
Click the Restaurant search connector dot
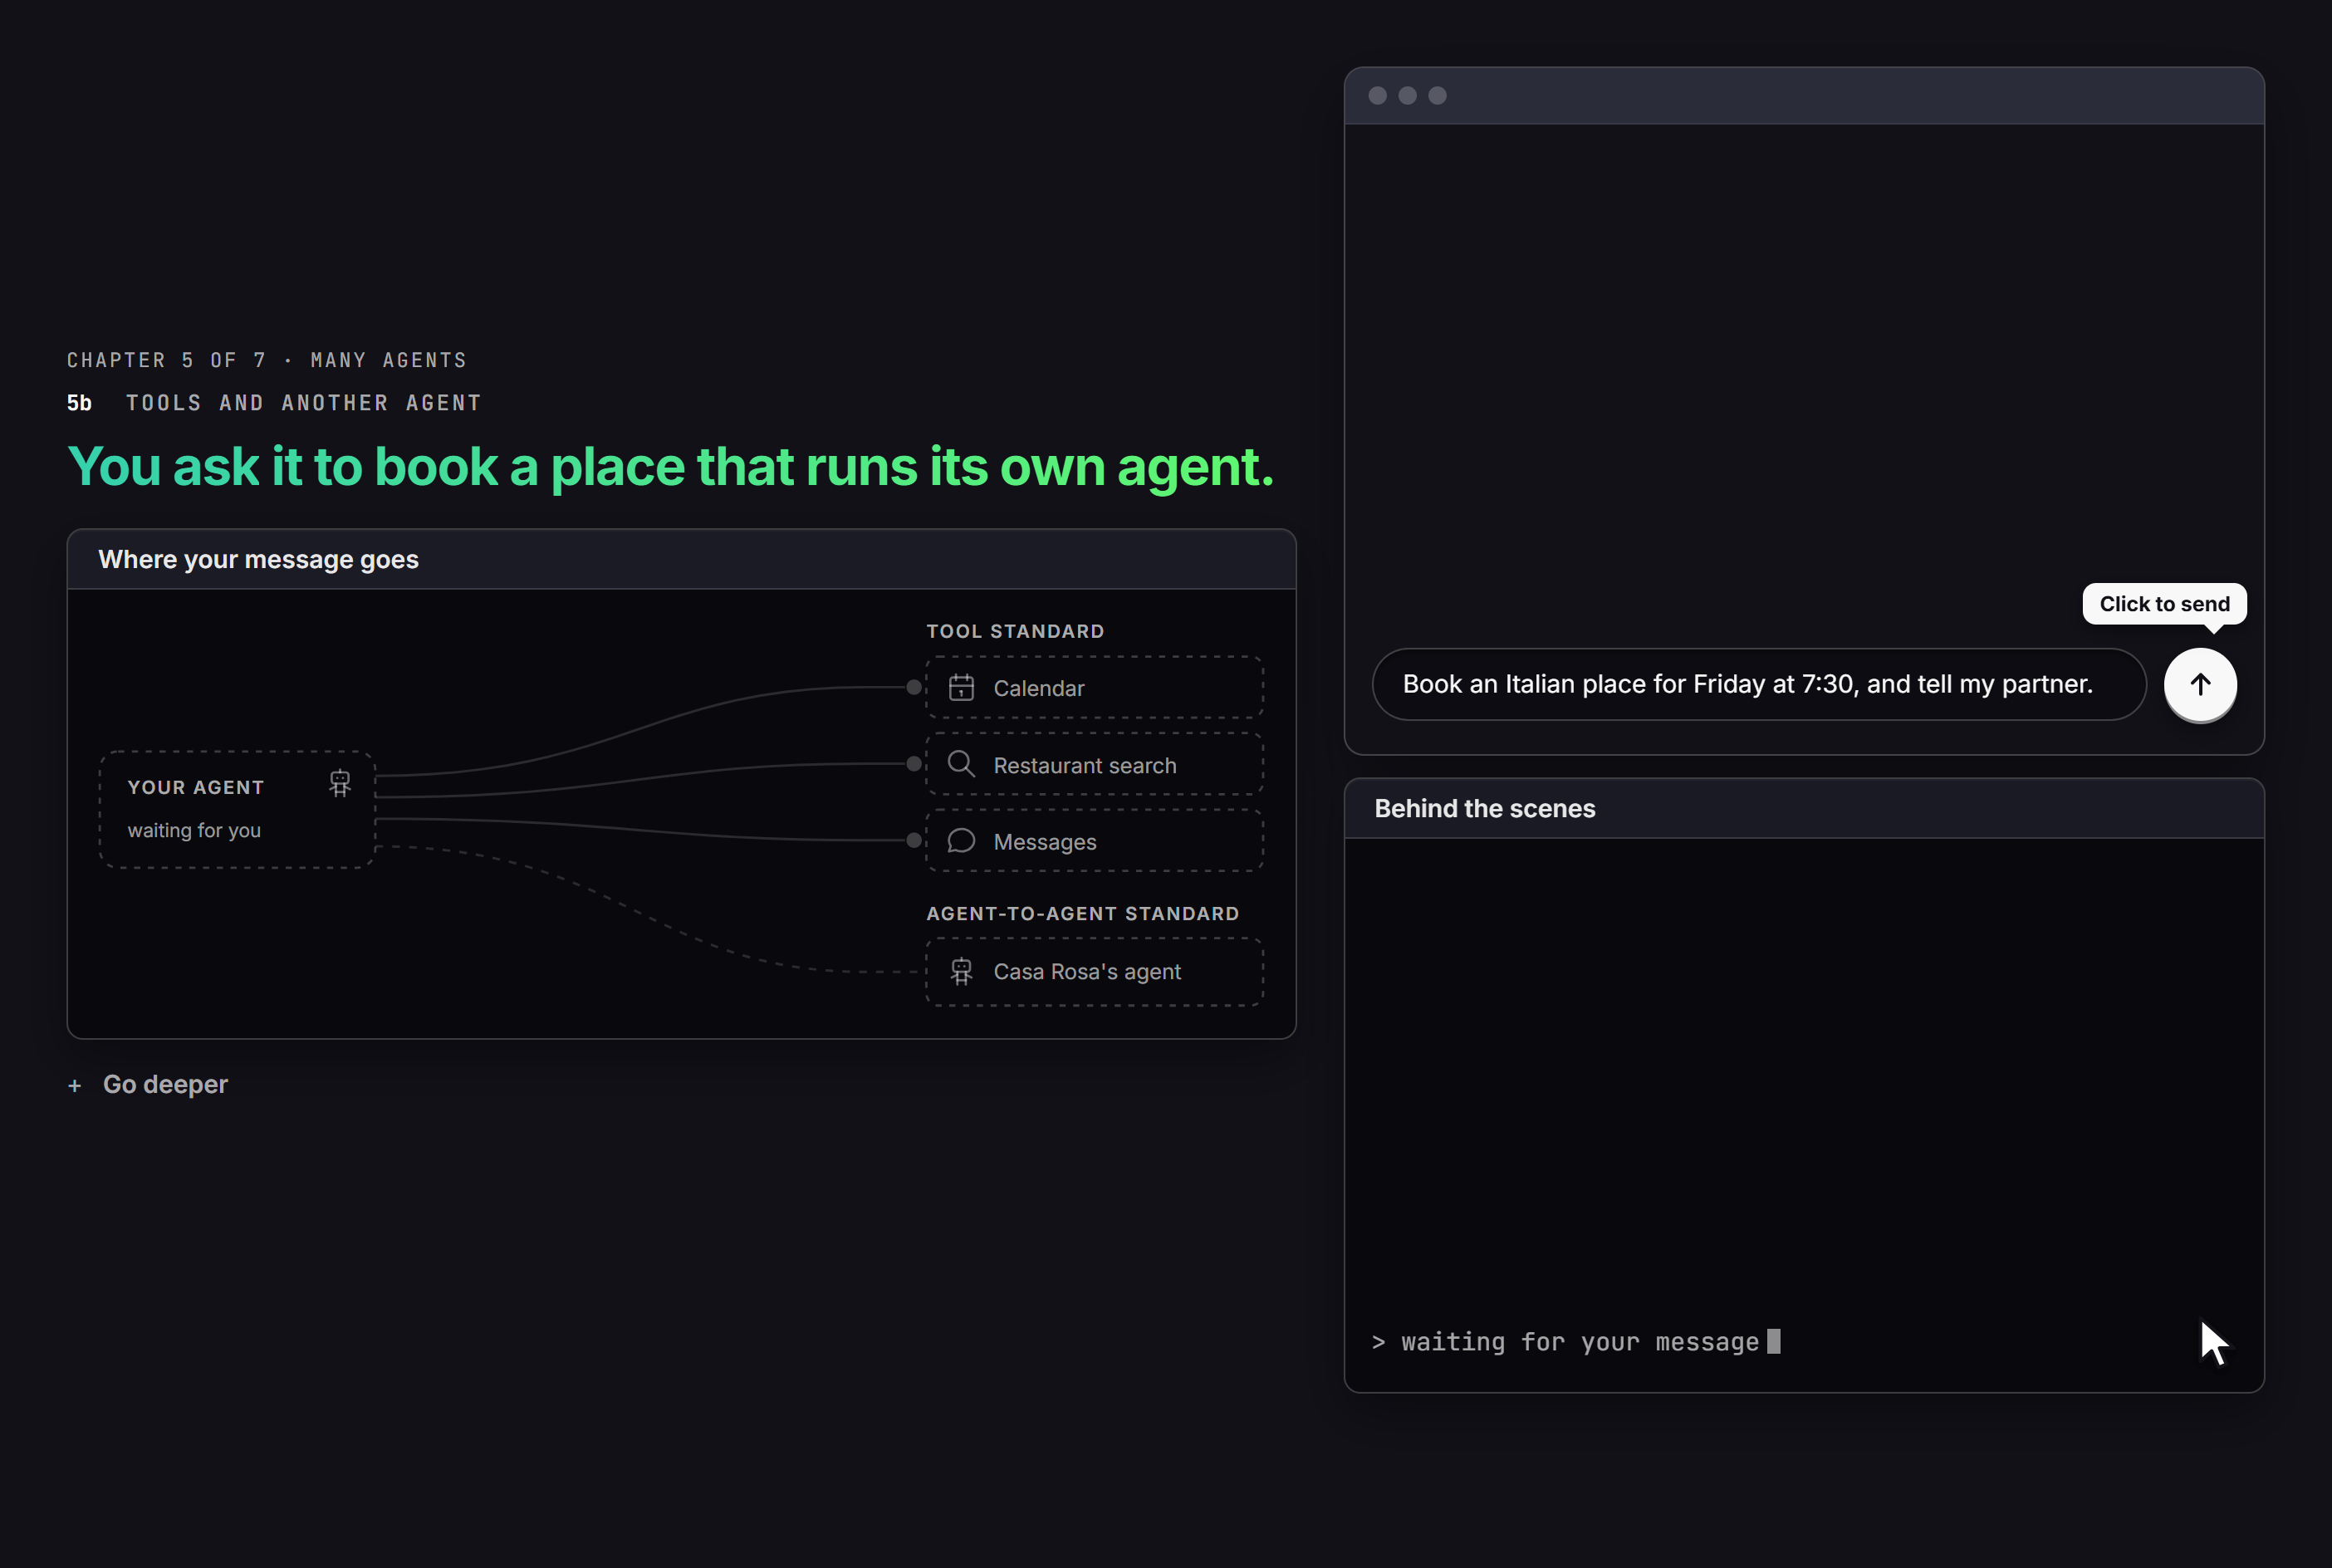click(x=913, y=764)
